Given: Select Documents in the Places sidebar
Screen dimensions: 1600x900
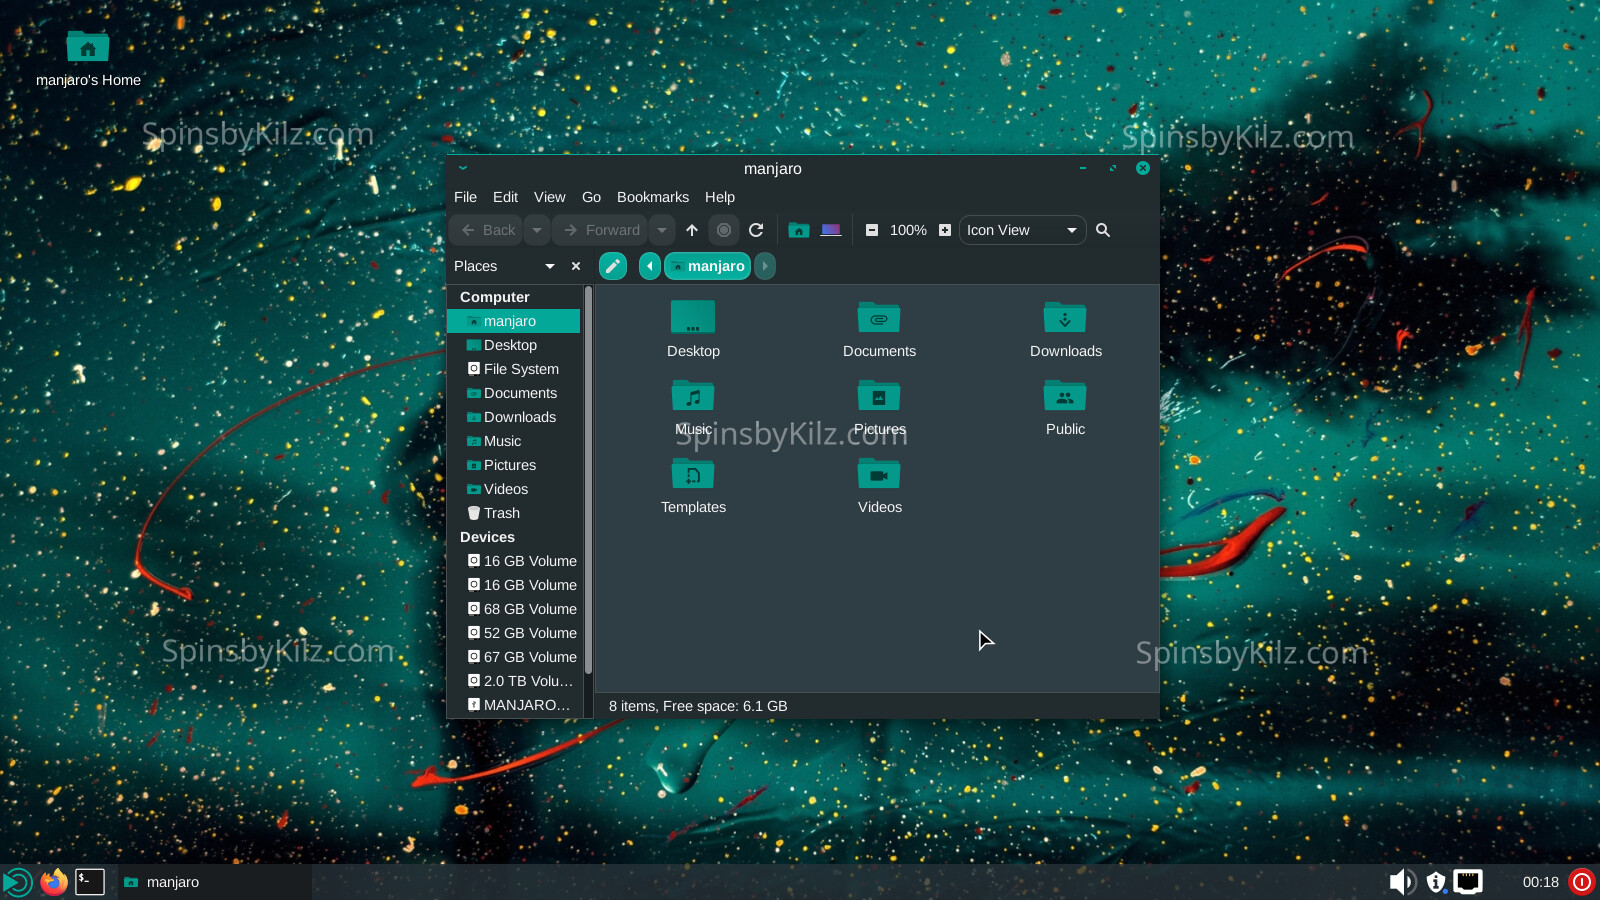Looking at the screenshot, I should (514, 393).
